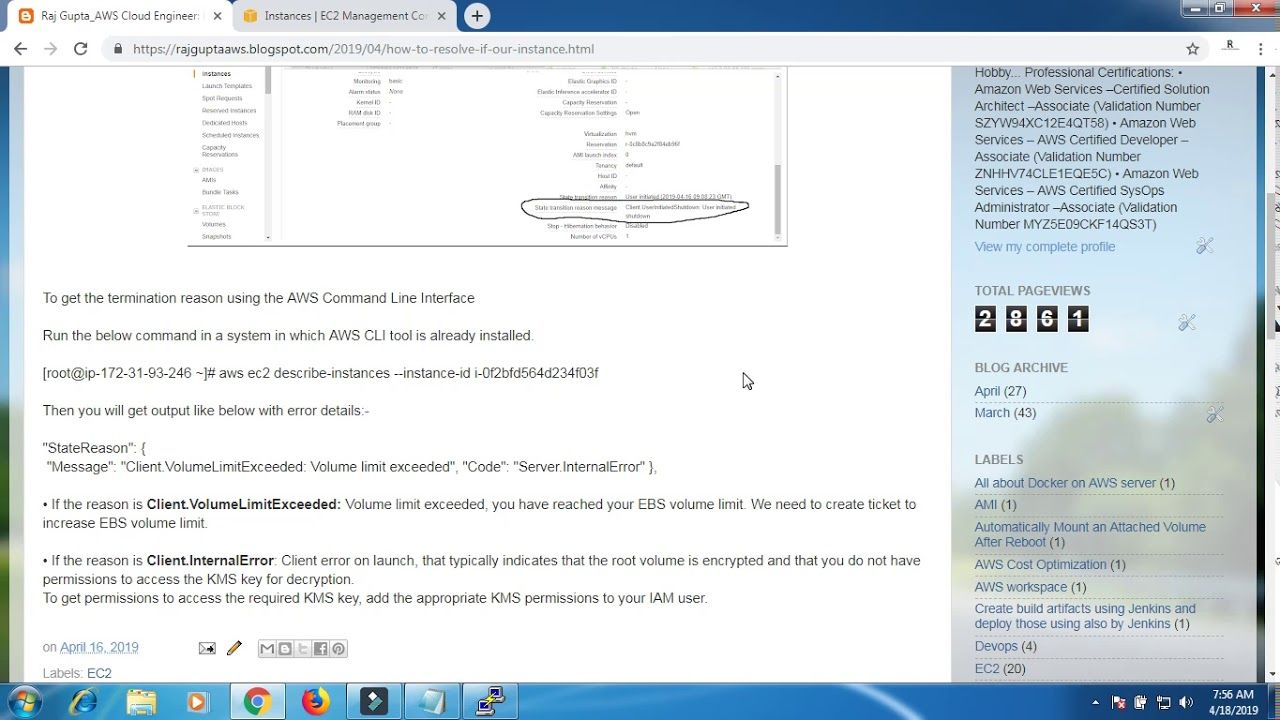
Task: Close the Instances EC2 Management Console tab
Action: click(x=443, y=16)
